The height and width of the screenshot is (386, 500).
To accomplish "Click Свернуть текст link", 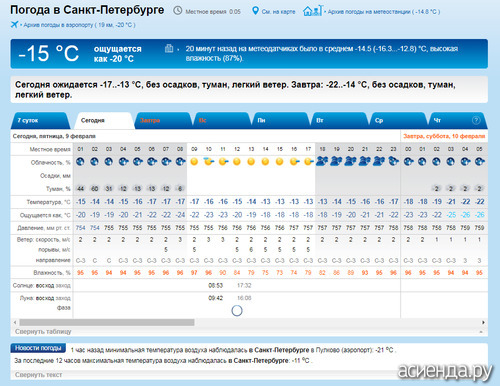I will pos(38,375).
